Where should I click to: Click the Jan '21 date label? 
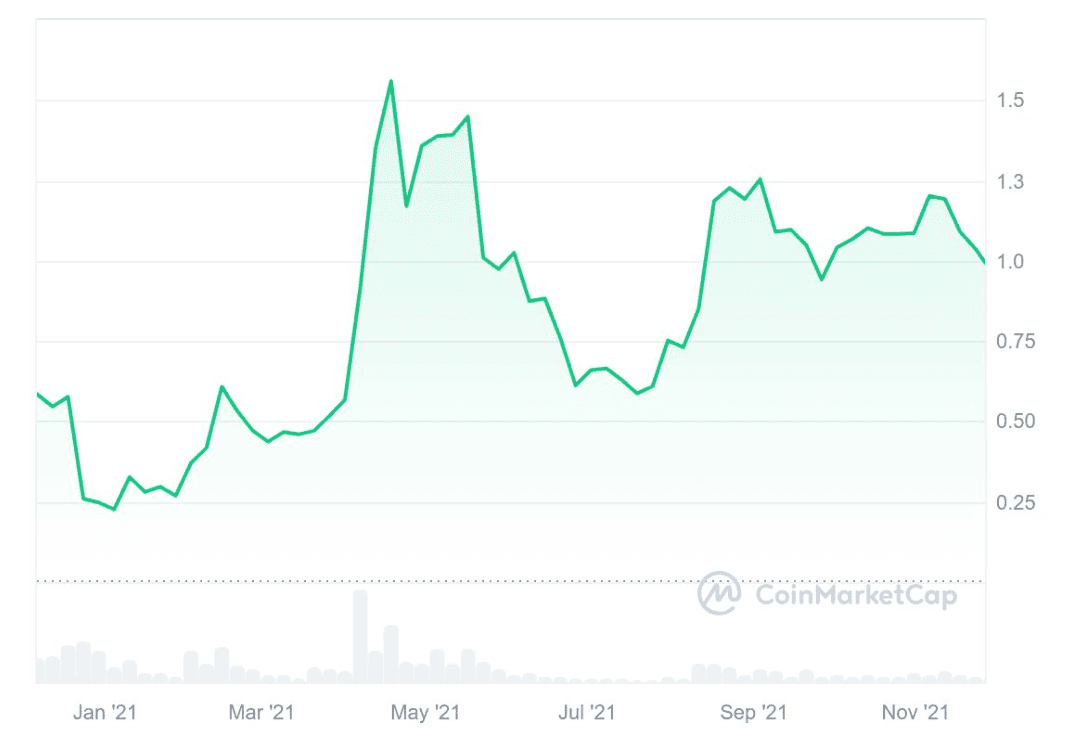point(104,712)
